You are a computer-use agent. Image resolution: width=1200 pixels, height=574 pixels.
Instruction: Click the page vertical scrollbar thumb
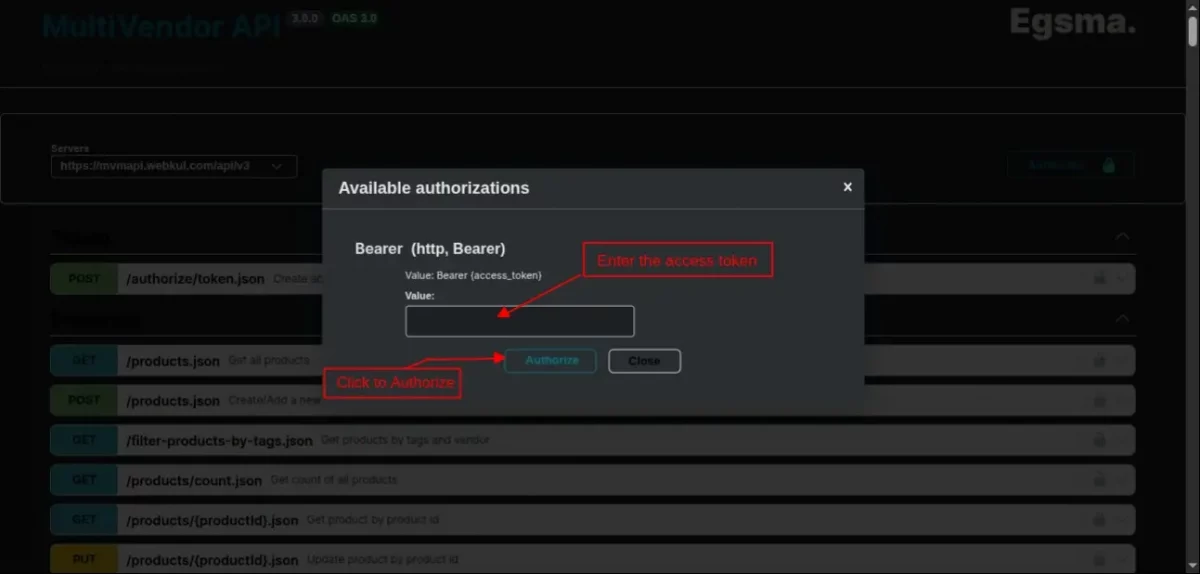tap(1192, 30)
